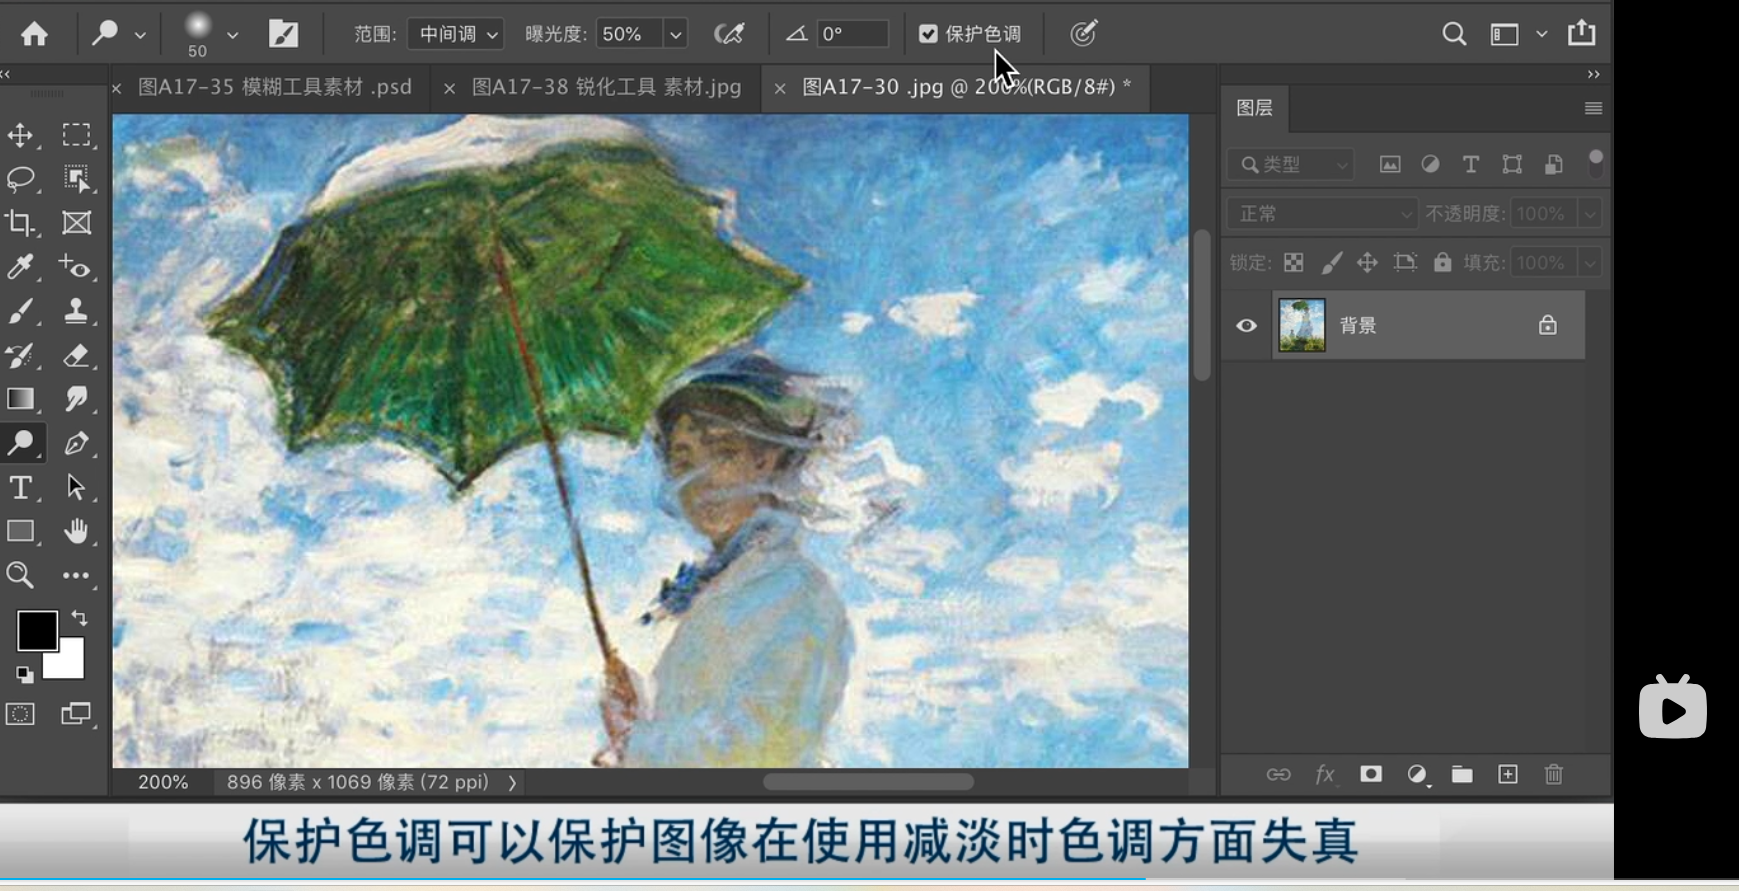Open the Dodge tool preset picker

tap(116, 34)
